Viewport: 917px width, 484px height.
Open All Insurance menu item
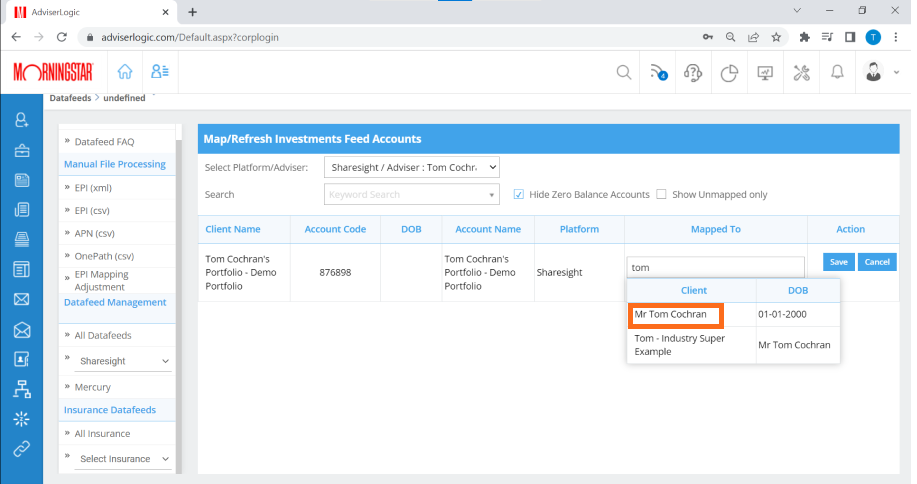coord(102,434)
